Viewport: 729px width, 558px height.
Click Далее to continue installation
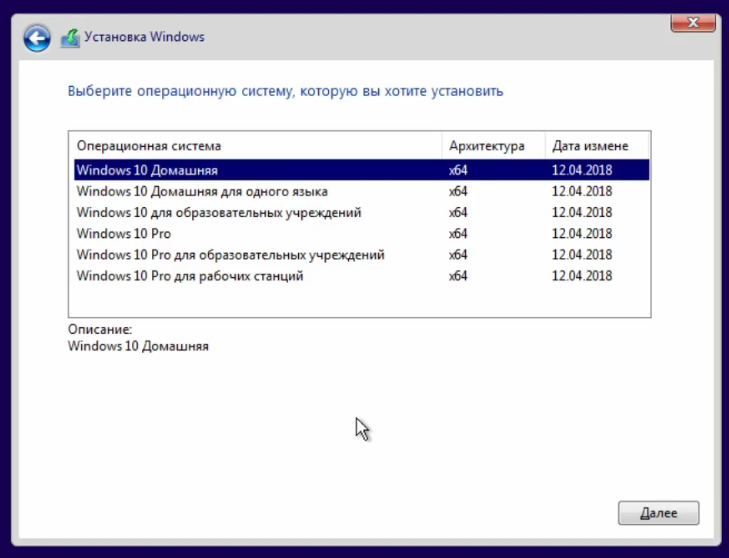click(658, 513)
